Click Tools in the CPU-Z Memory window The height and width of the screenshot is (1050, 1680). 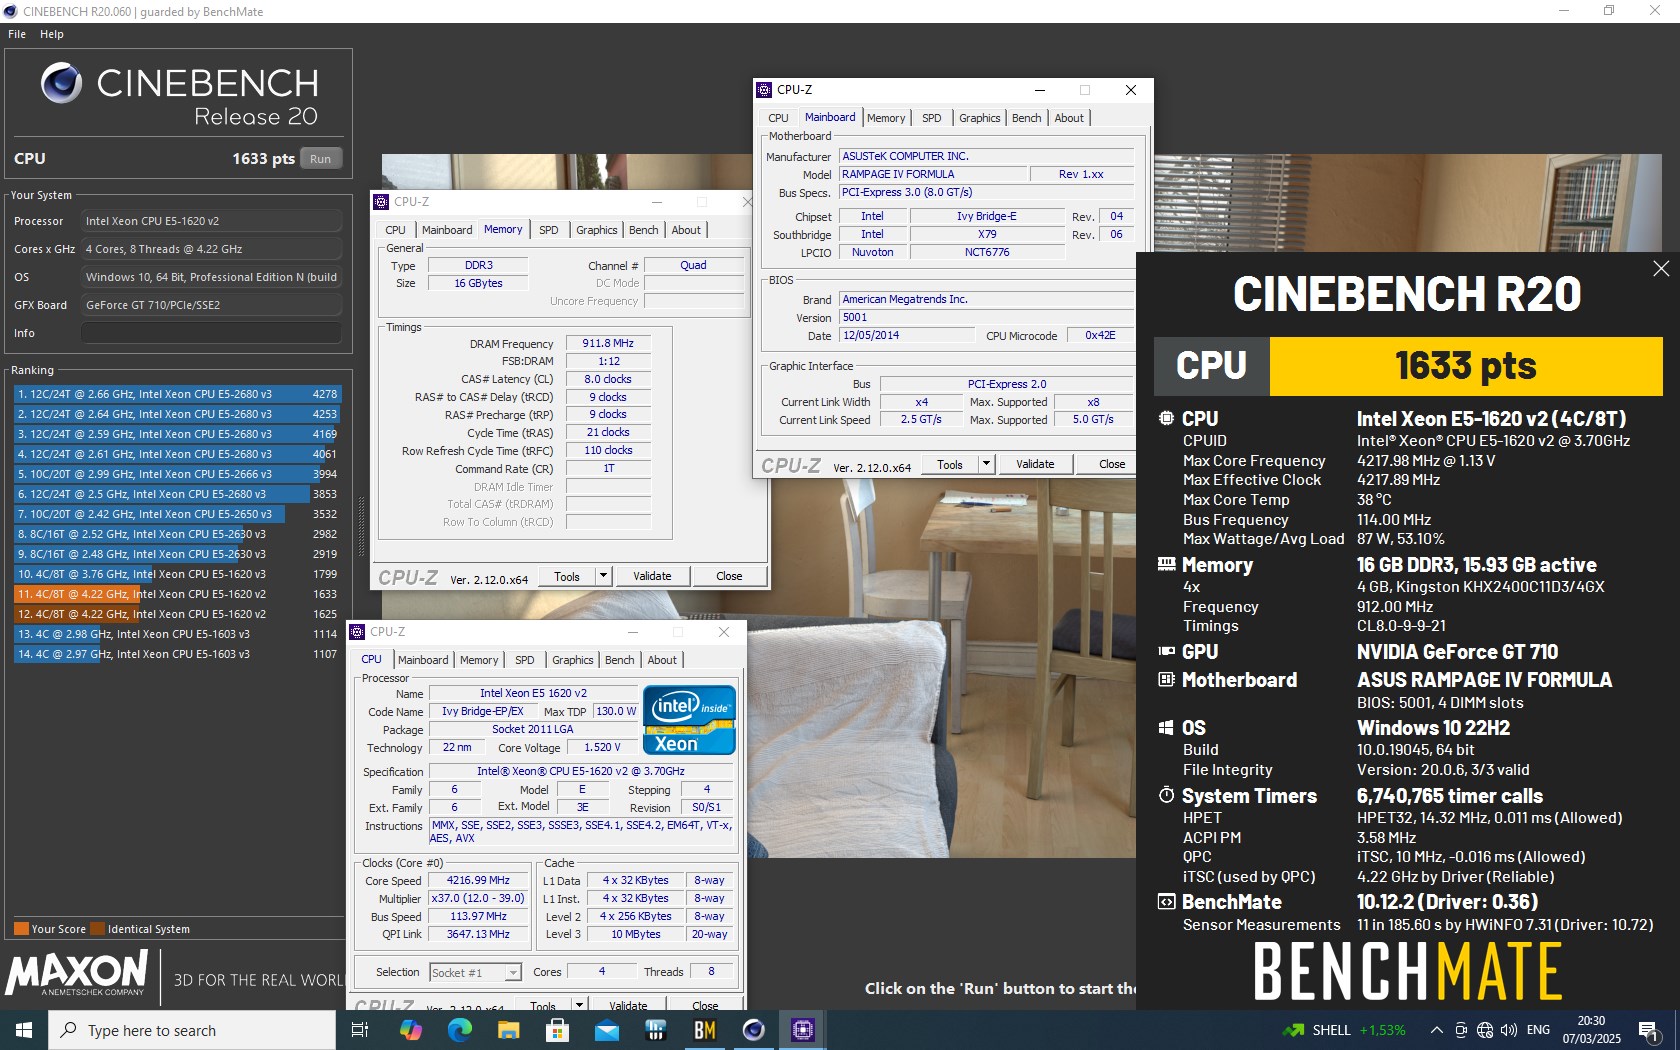(567, 576)
